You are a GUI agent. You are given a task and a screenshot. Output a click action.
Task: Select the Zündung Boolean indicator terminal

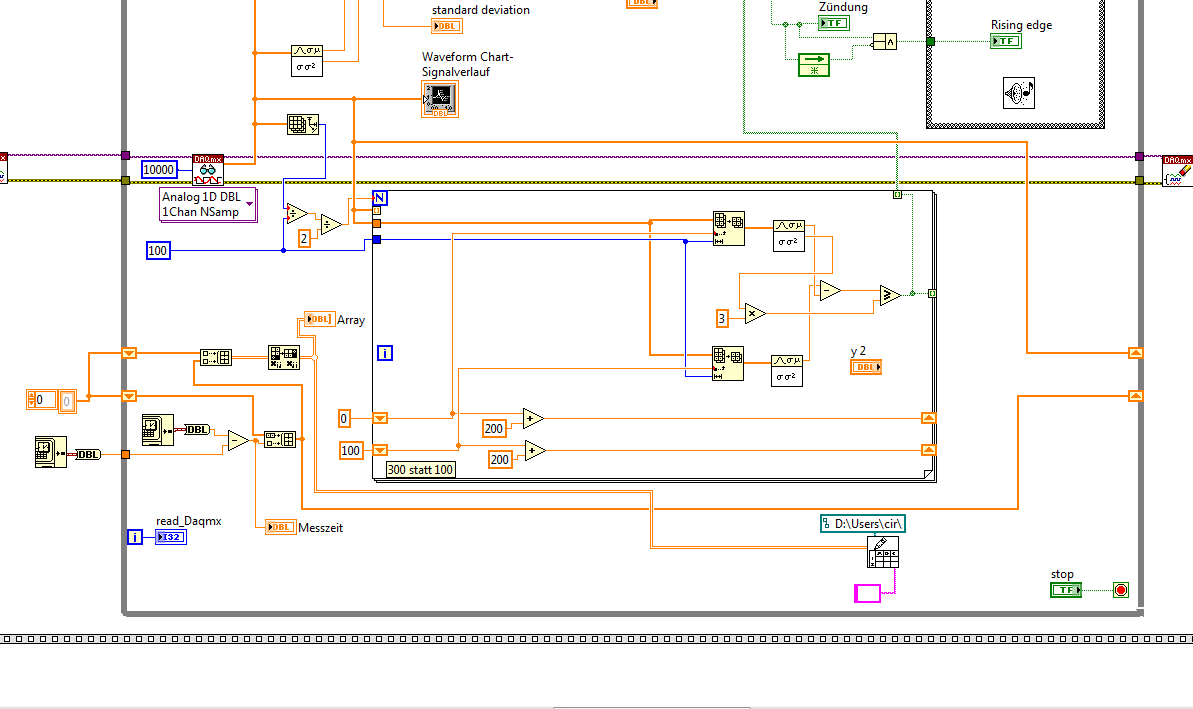(834, 23)
